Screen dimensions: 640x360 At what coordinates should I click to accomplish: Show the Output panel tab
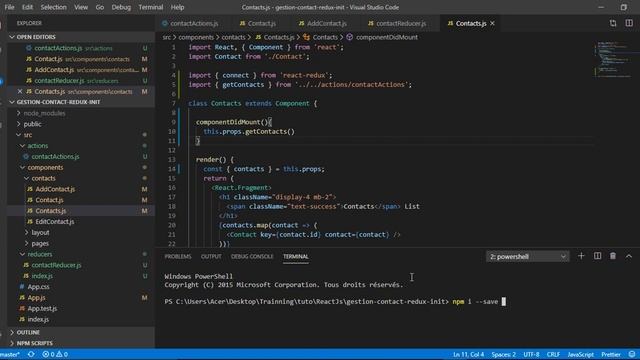(211, 256)
